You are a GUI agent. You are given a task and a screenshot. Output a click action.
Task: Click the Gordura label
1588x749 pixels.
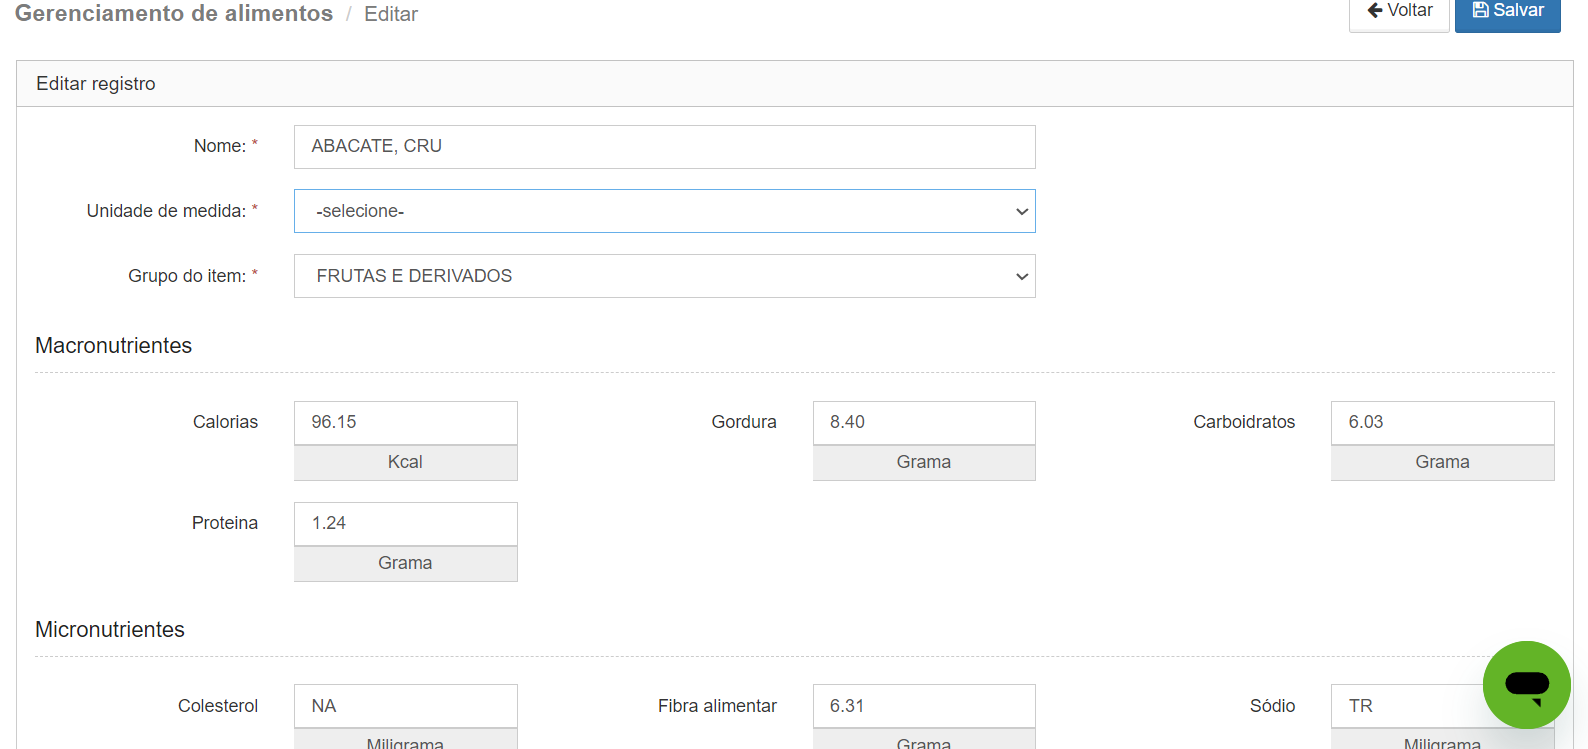tap(744, 422)
